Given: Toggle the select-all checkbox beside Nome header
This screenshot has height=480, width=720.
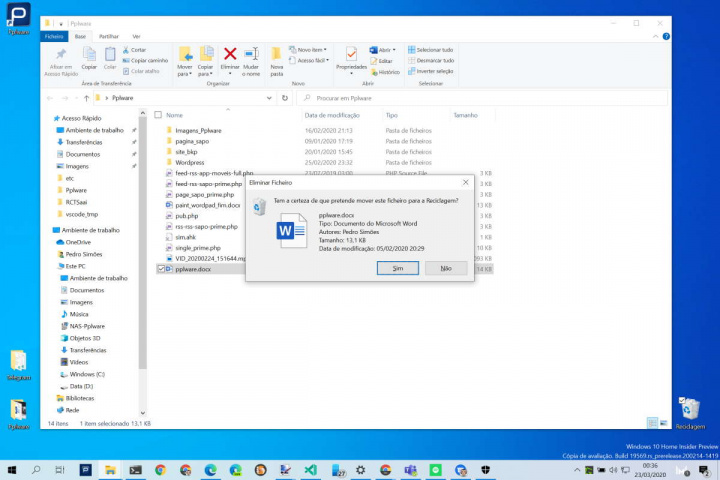Looking at the screenshot, I should click(x=157, y=115).
